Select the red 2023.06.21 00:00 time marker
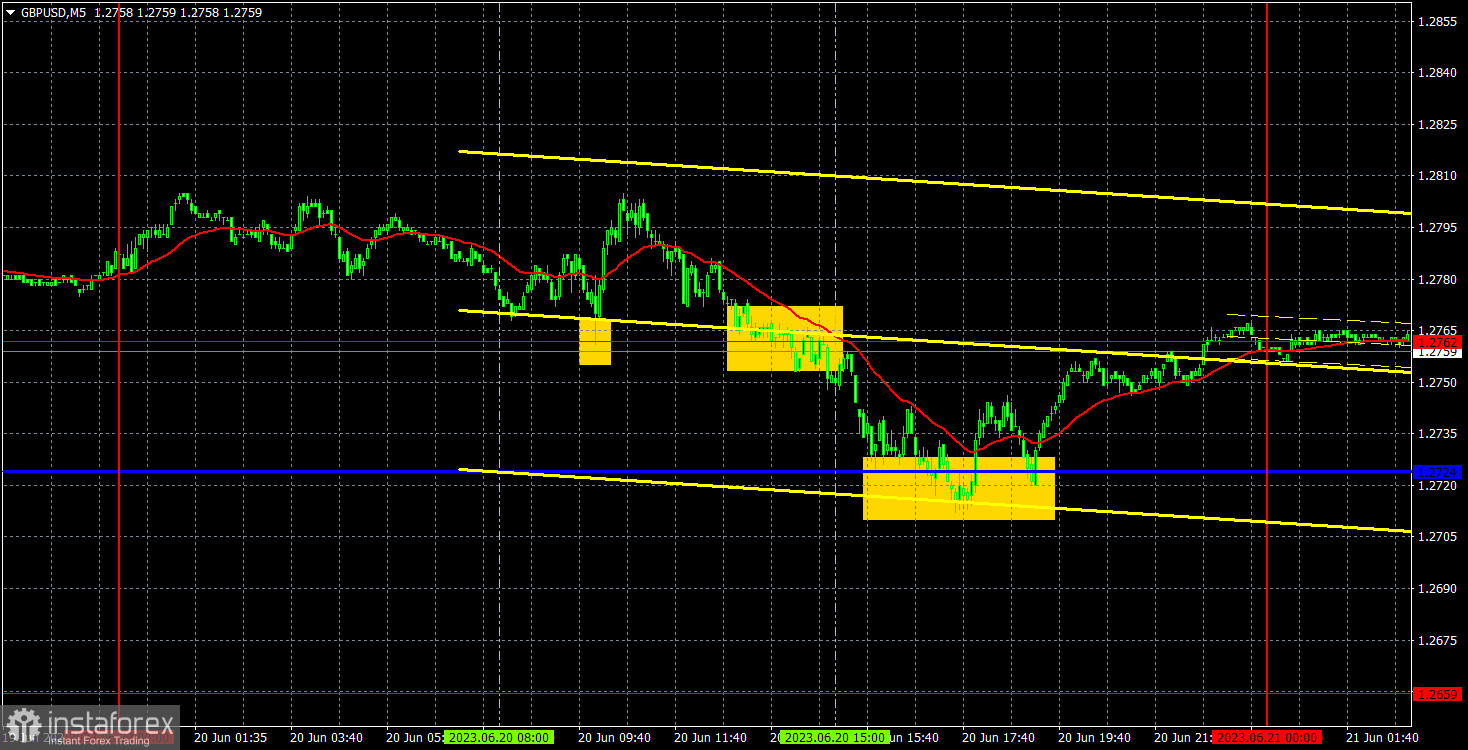The width and height of the screenshot is (1468, 750). click(x=1267, y=737)
